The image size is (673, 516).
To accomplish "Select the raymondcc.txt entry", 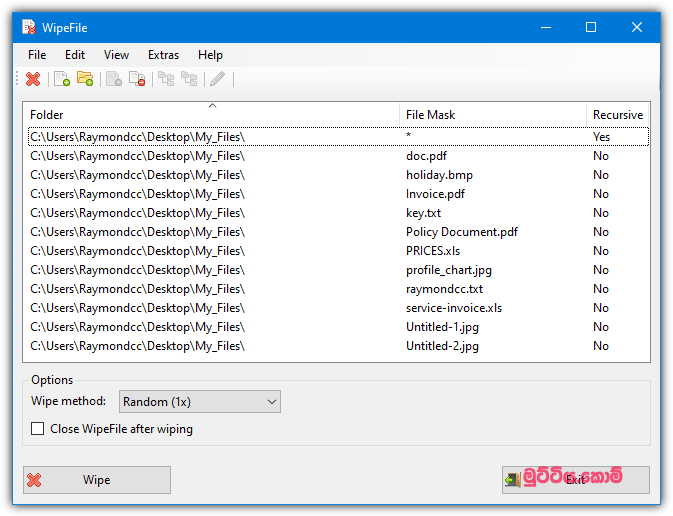I will point(444,289).
